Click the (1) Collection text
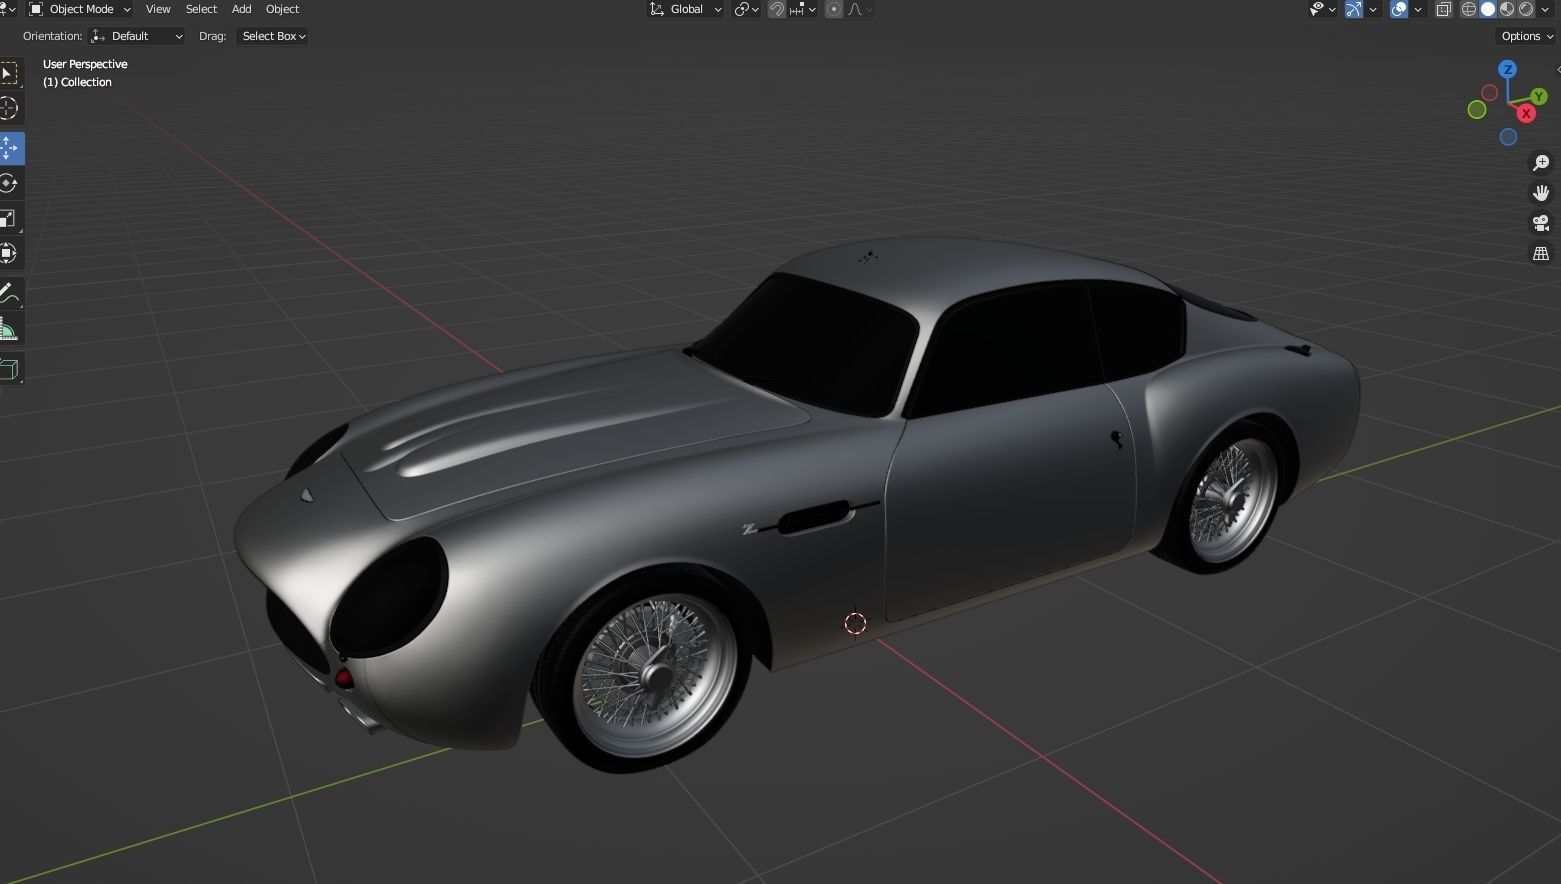Image resolution: width=1561 pixels, height=884 pixels. click(77, 82)
